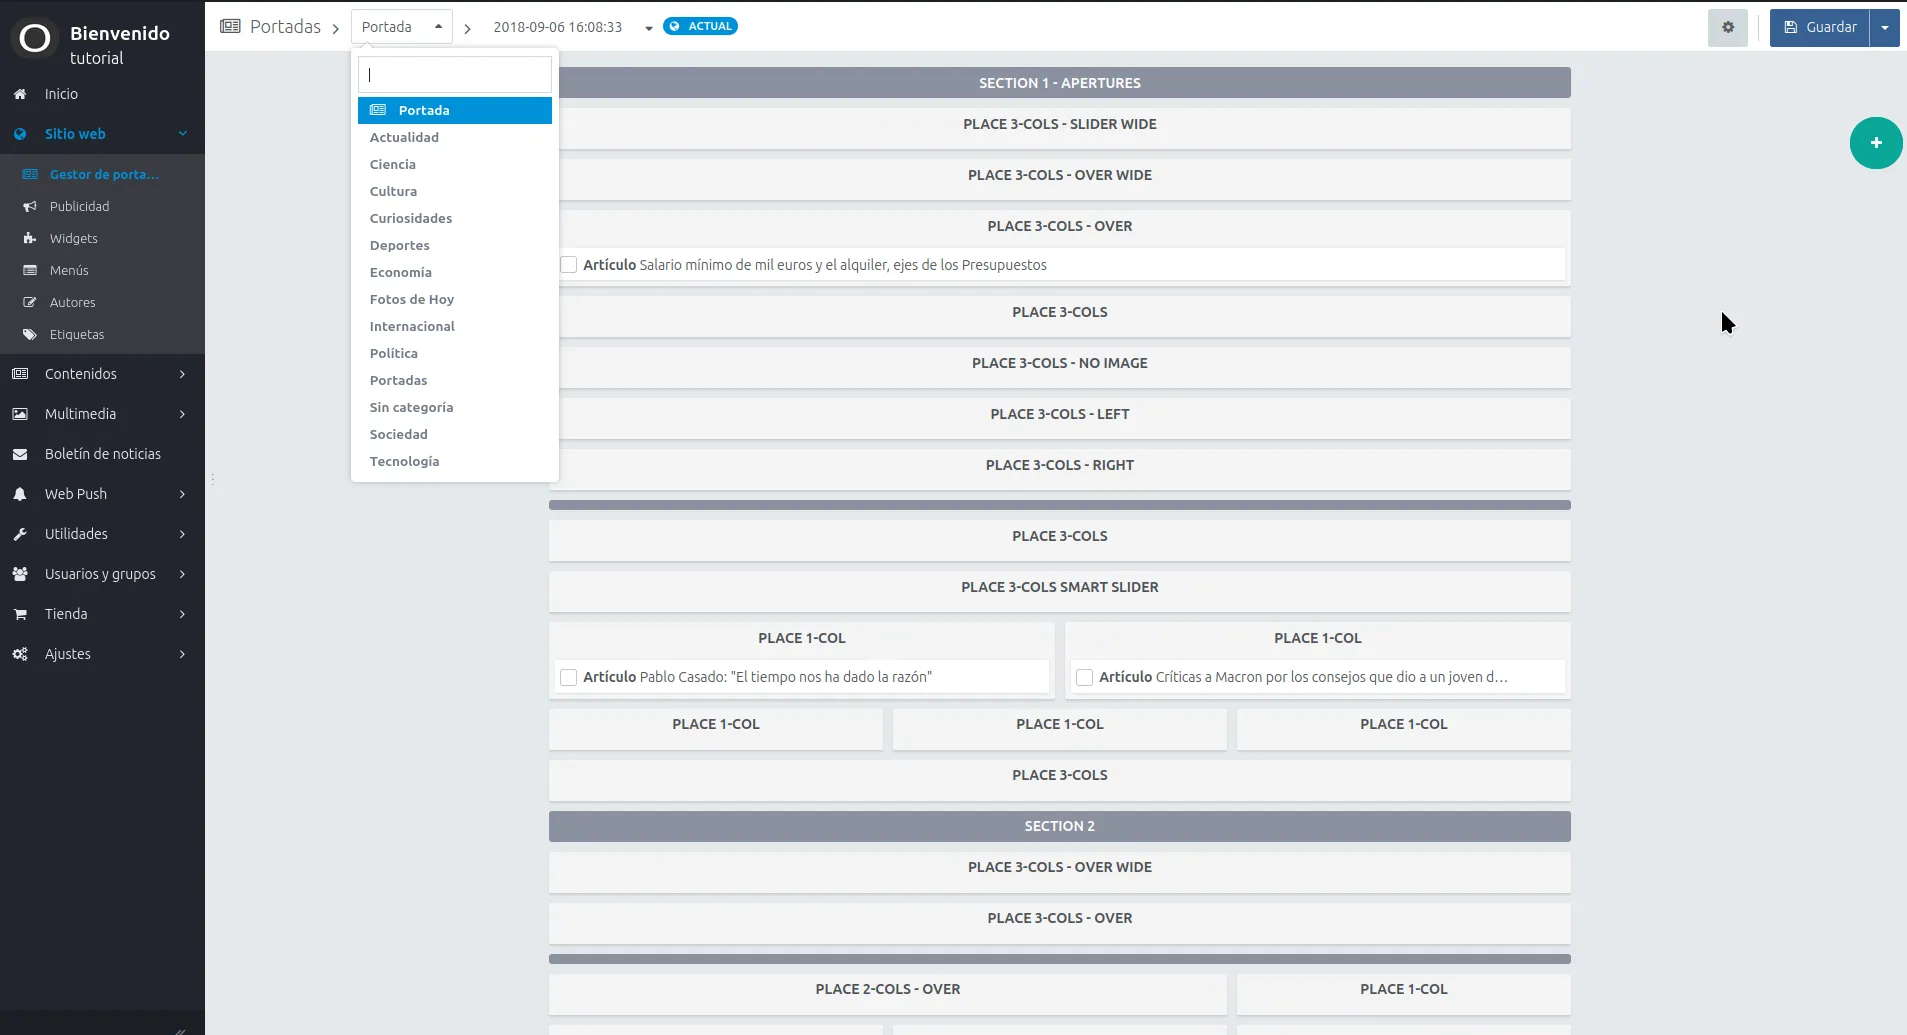Expand the Ajustes submenu chevron
This screenshot has height=1035, width=1907.
tap(183, 654)
